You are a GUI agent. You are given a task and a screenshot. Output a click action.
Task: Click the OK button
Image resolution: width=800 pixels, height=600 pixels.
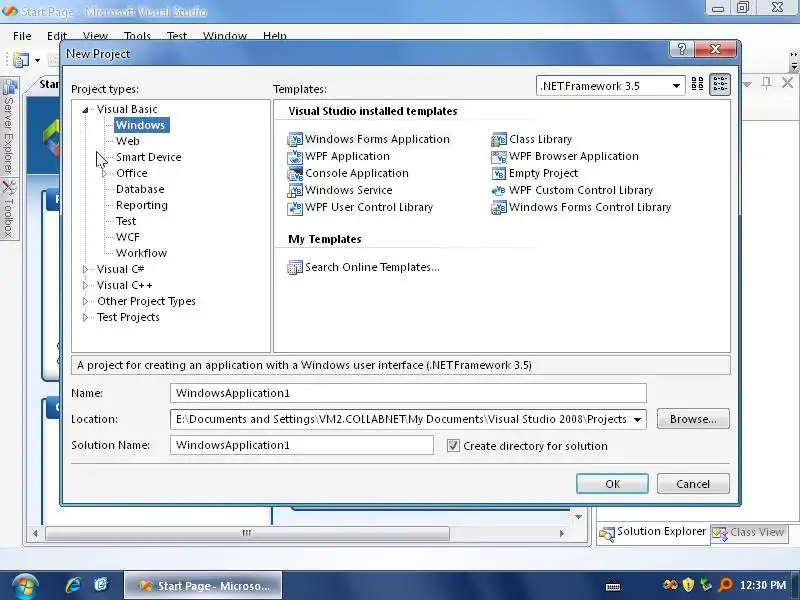pos(612,484)
